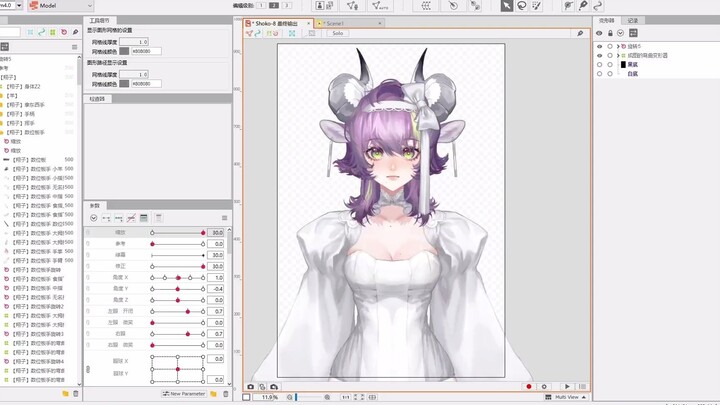Toggle all visibility via header eye icon
Image resolution: width=720 pixels, height=405 pixels.
pos(599,33)
